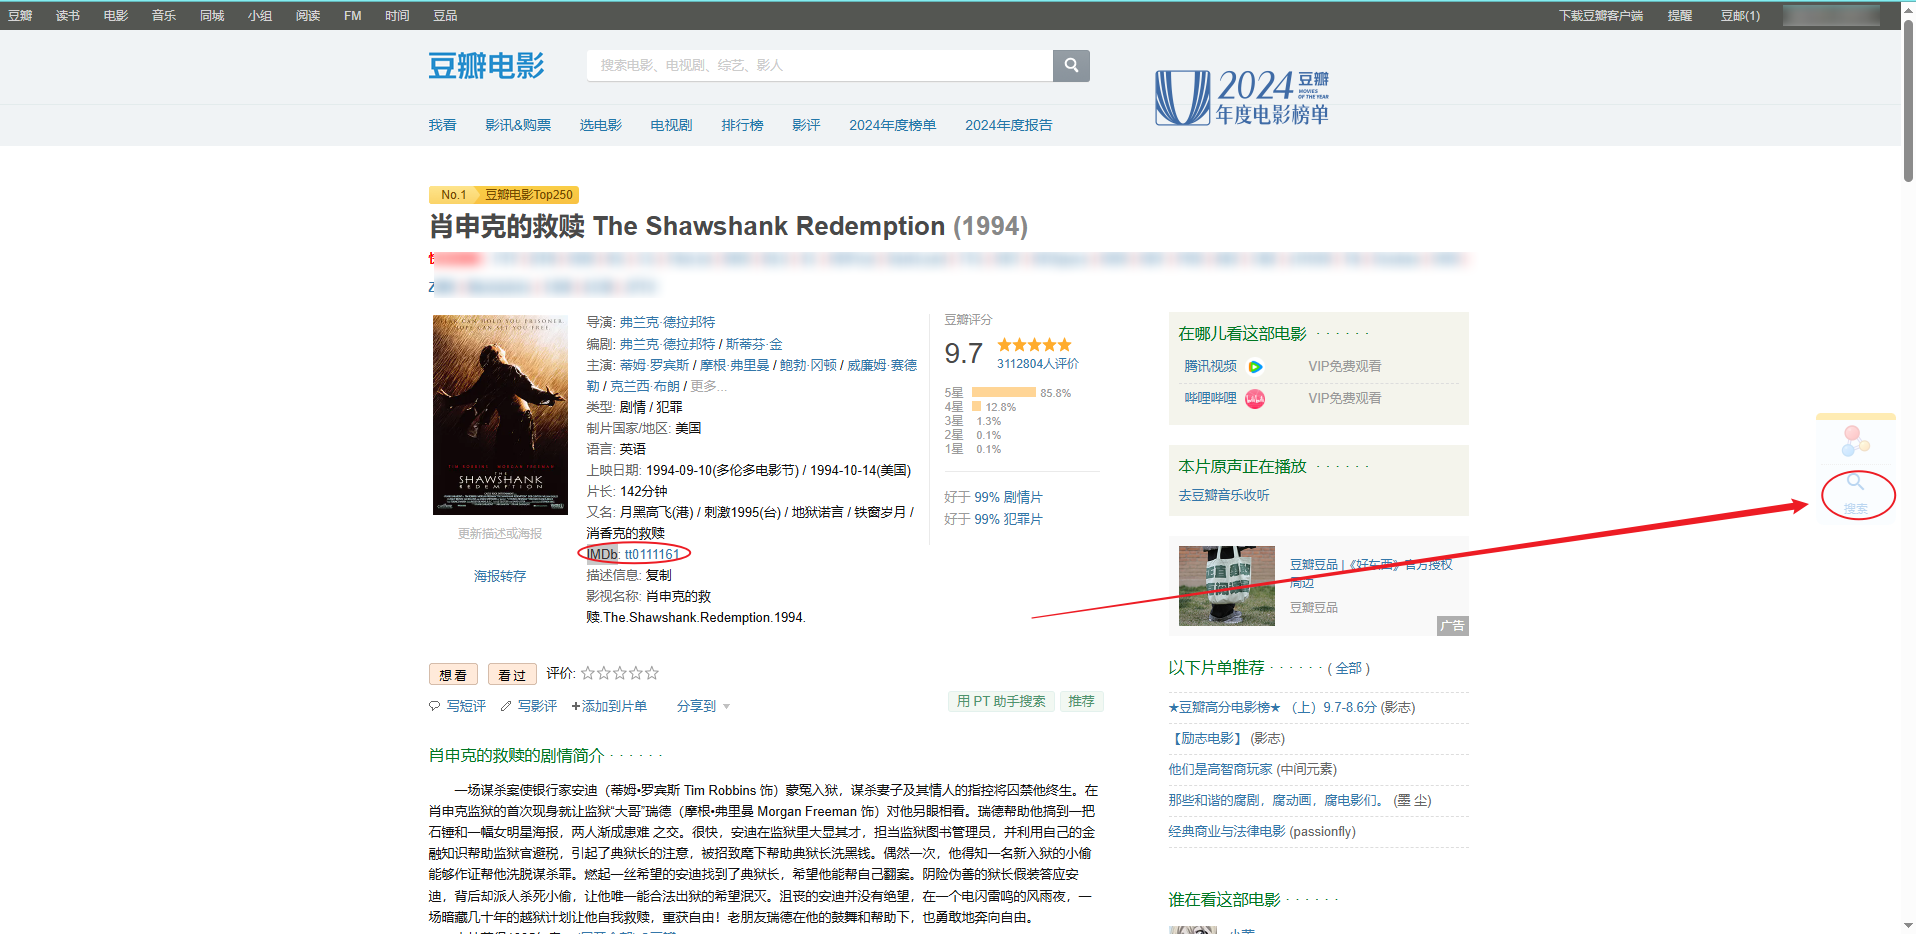The width and height of the screenshot is (1916, 934).
Task: Click the vertical page scrollbar thumb
Action: pyautogui.click(x=1908, y=100)
